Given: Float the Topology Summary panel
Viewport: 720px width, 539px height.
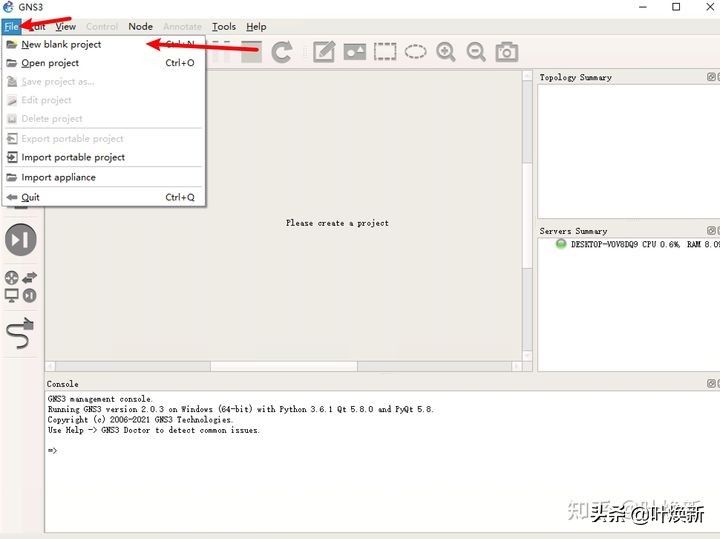Looking at the screenshot, I should 711,77.
